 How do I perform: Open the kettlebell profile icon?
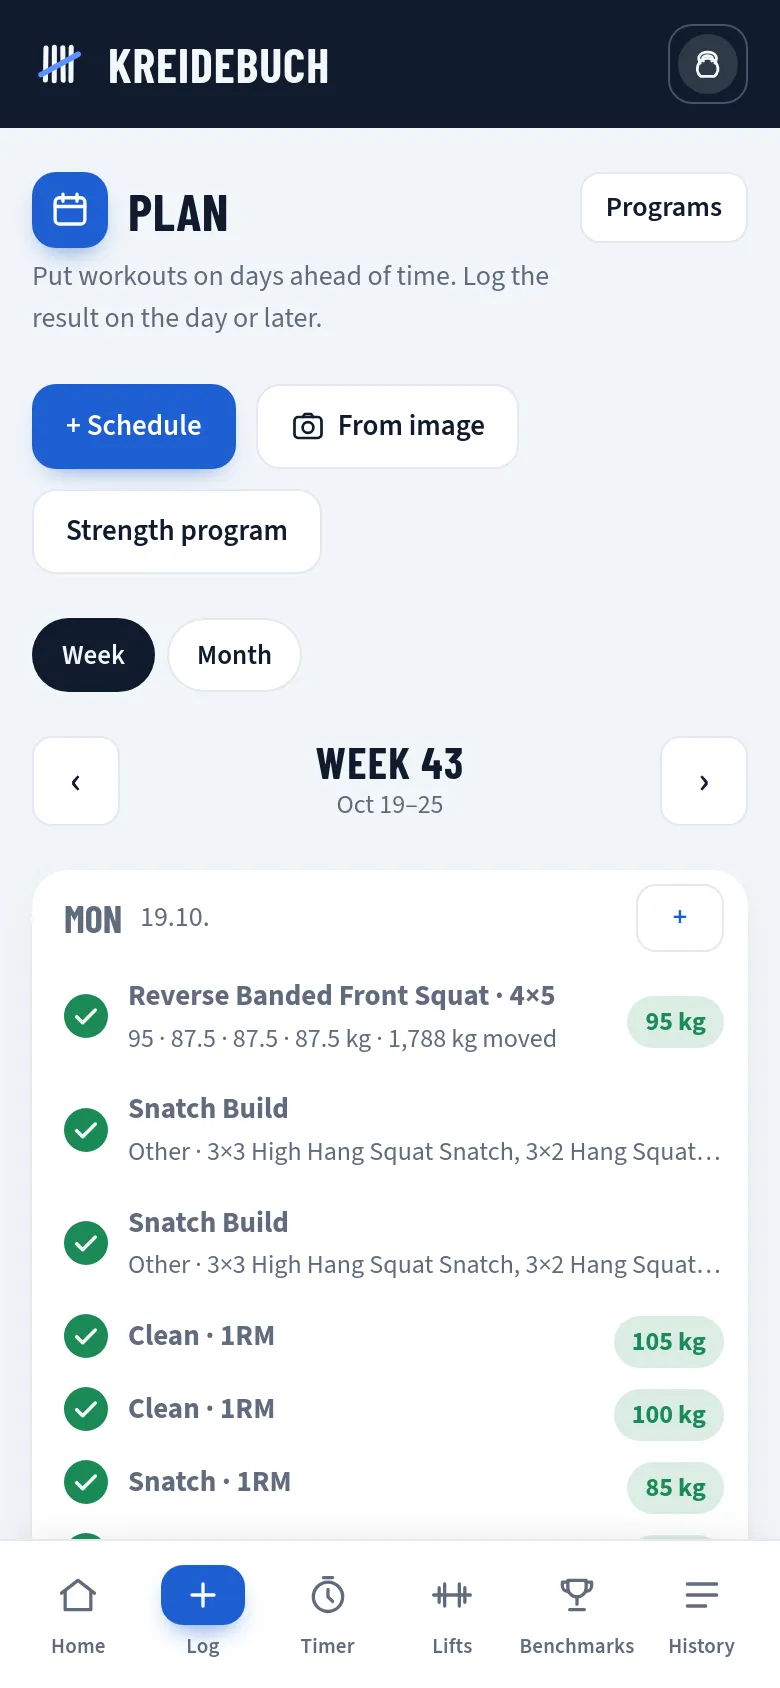708,64
